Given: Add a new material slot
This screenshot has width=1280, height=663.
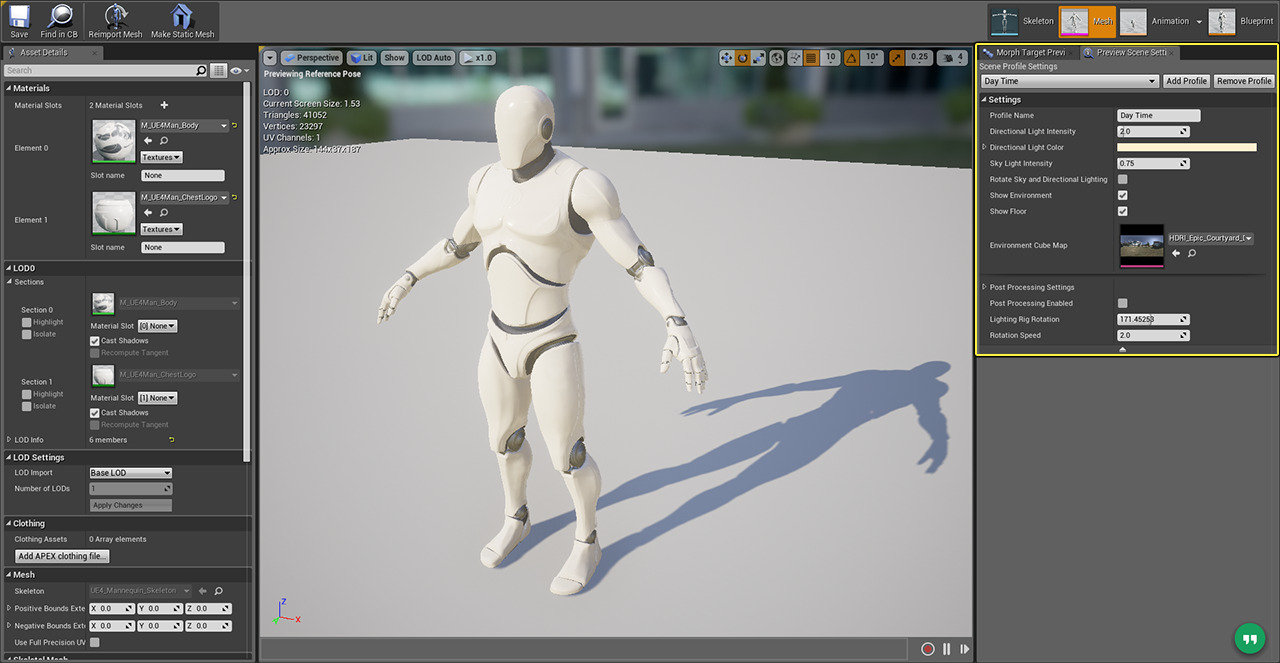Looking at the screenshot, I should click(x=164, y=105).
